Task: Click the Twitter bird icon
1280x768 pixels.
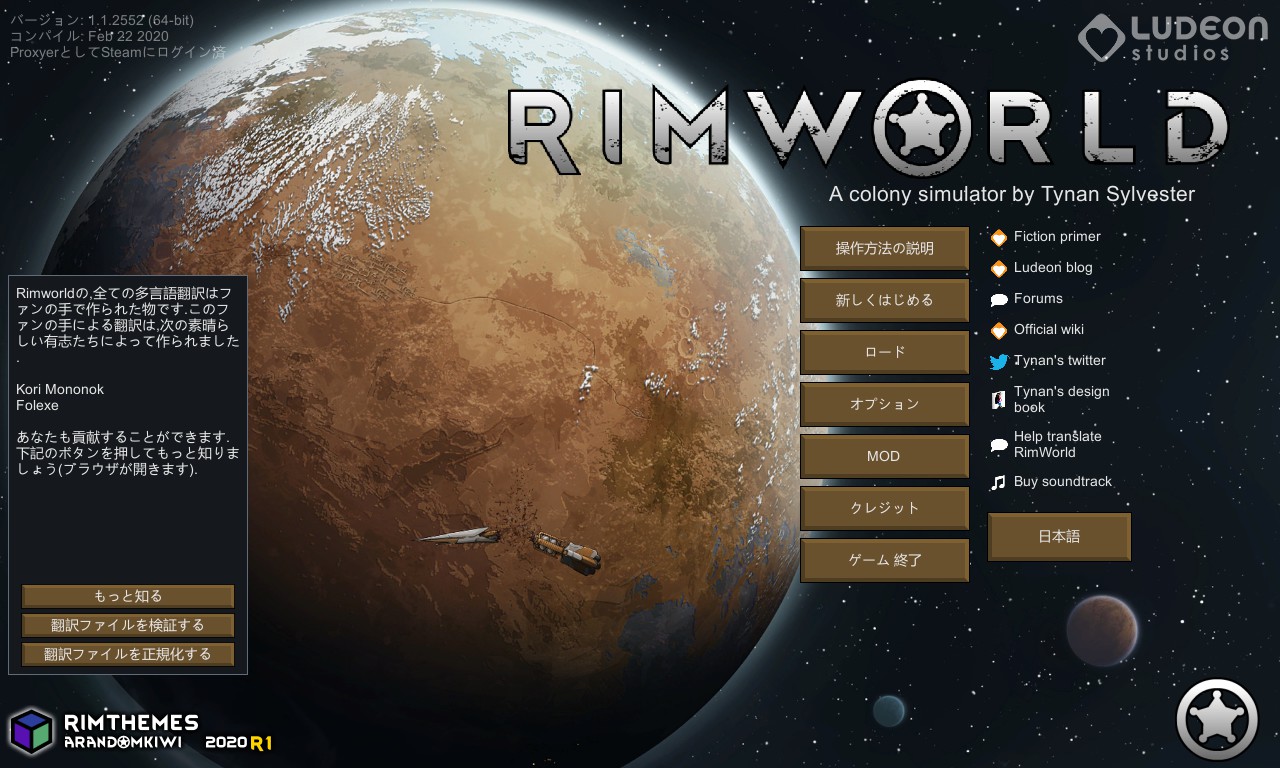Action: click(x=998, y=362)
